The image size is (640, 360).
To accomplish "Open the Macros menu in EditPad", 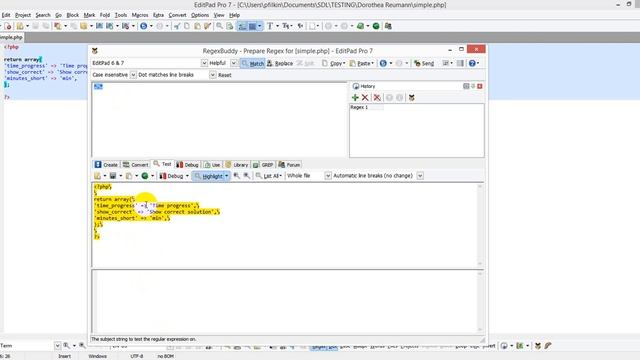I will click(x=140, y=15).
